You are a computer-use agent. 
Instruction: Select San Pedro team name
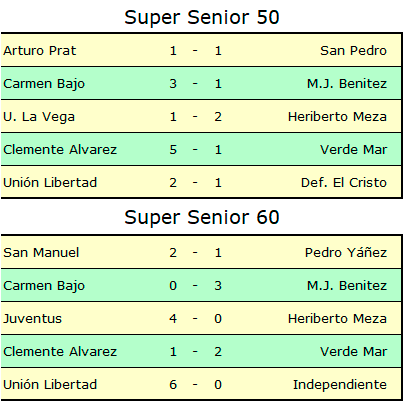[x=353, y=51]
